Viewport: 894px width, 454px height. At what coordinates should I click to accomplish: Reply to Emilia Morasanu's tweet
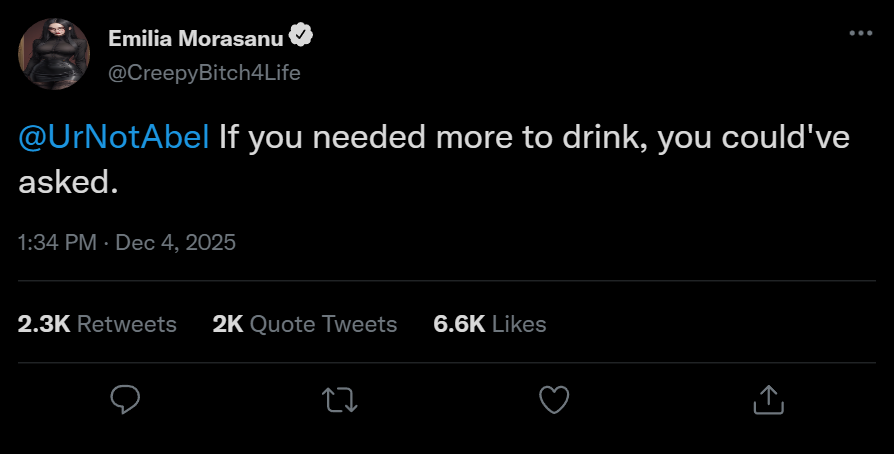[124, 400]
